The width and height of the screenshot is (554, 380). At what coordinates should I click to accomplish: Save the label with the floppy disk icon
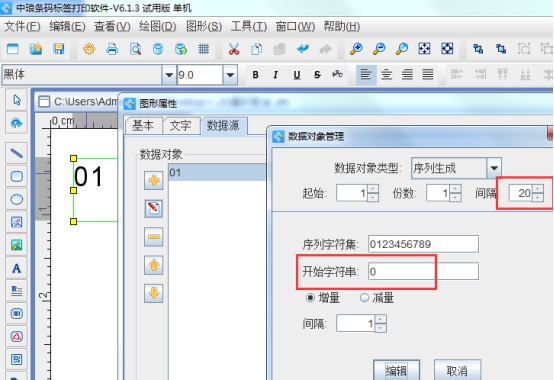click(58, 49)
